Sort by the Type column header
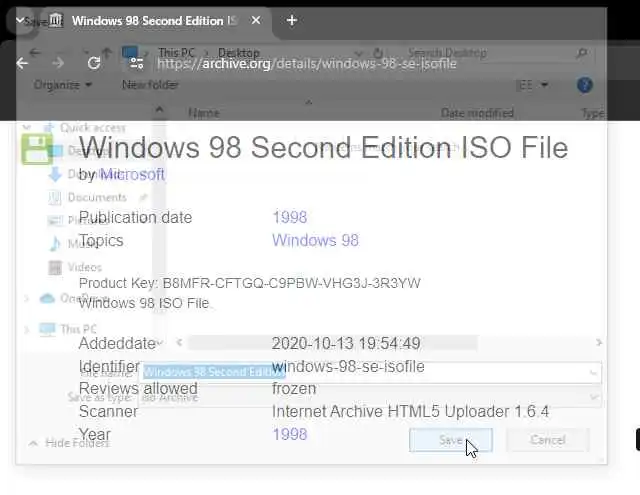This screenshot has height=495, width=640. (593, 113)
